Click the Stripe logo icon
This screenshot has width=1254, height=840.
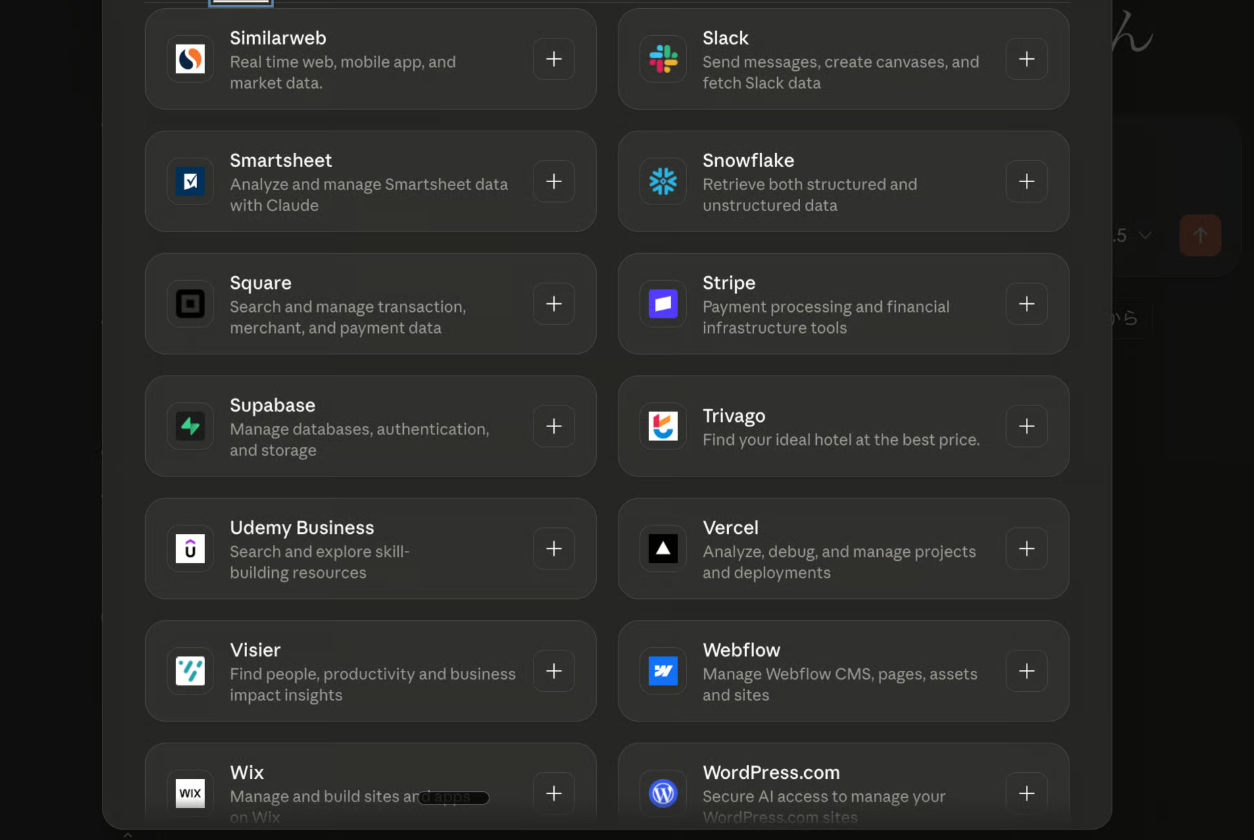(x=663, y=304)
